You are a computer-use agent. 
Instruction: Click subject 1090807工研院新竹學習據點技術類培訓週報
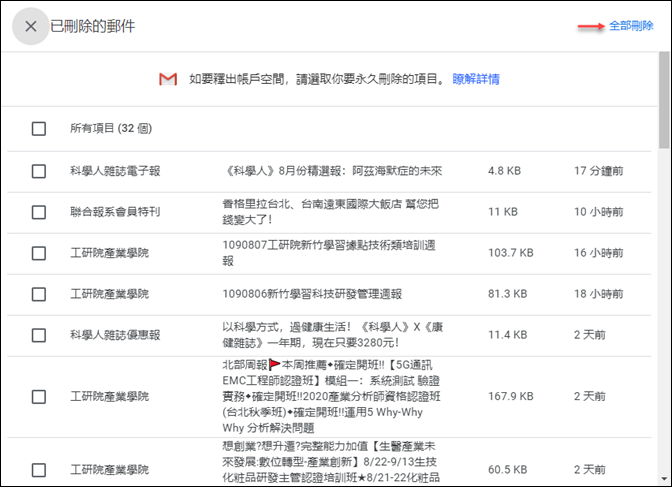tap(329, 253)
